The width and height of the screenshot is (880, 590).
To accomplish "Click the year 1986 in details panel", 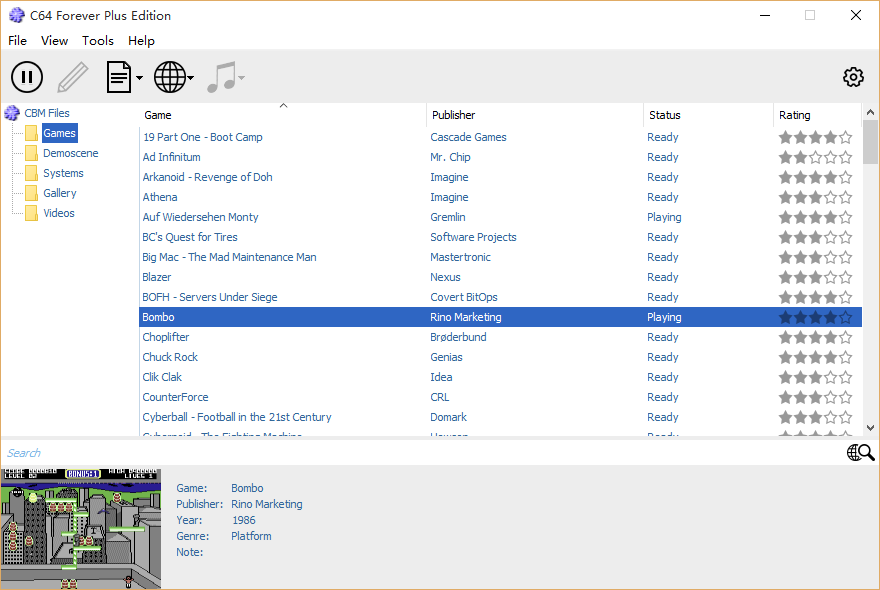I will [244, 520].
